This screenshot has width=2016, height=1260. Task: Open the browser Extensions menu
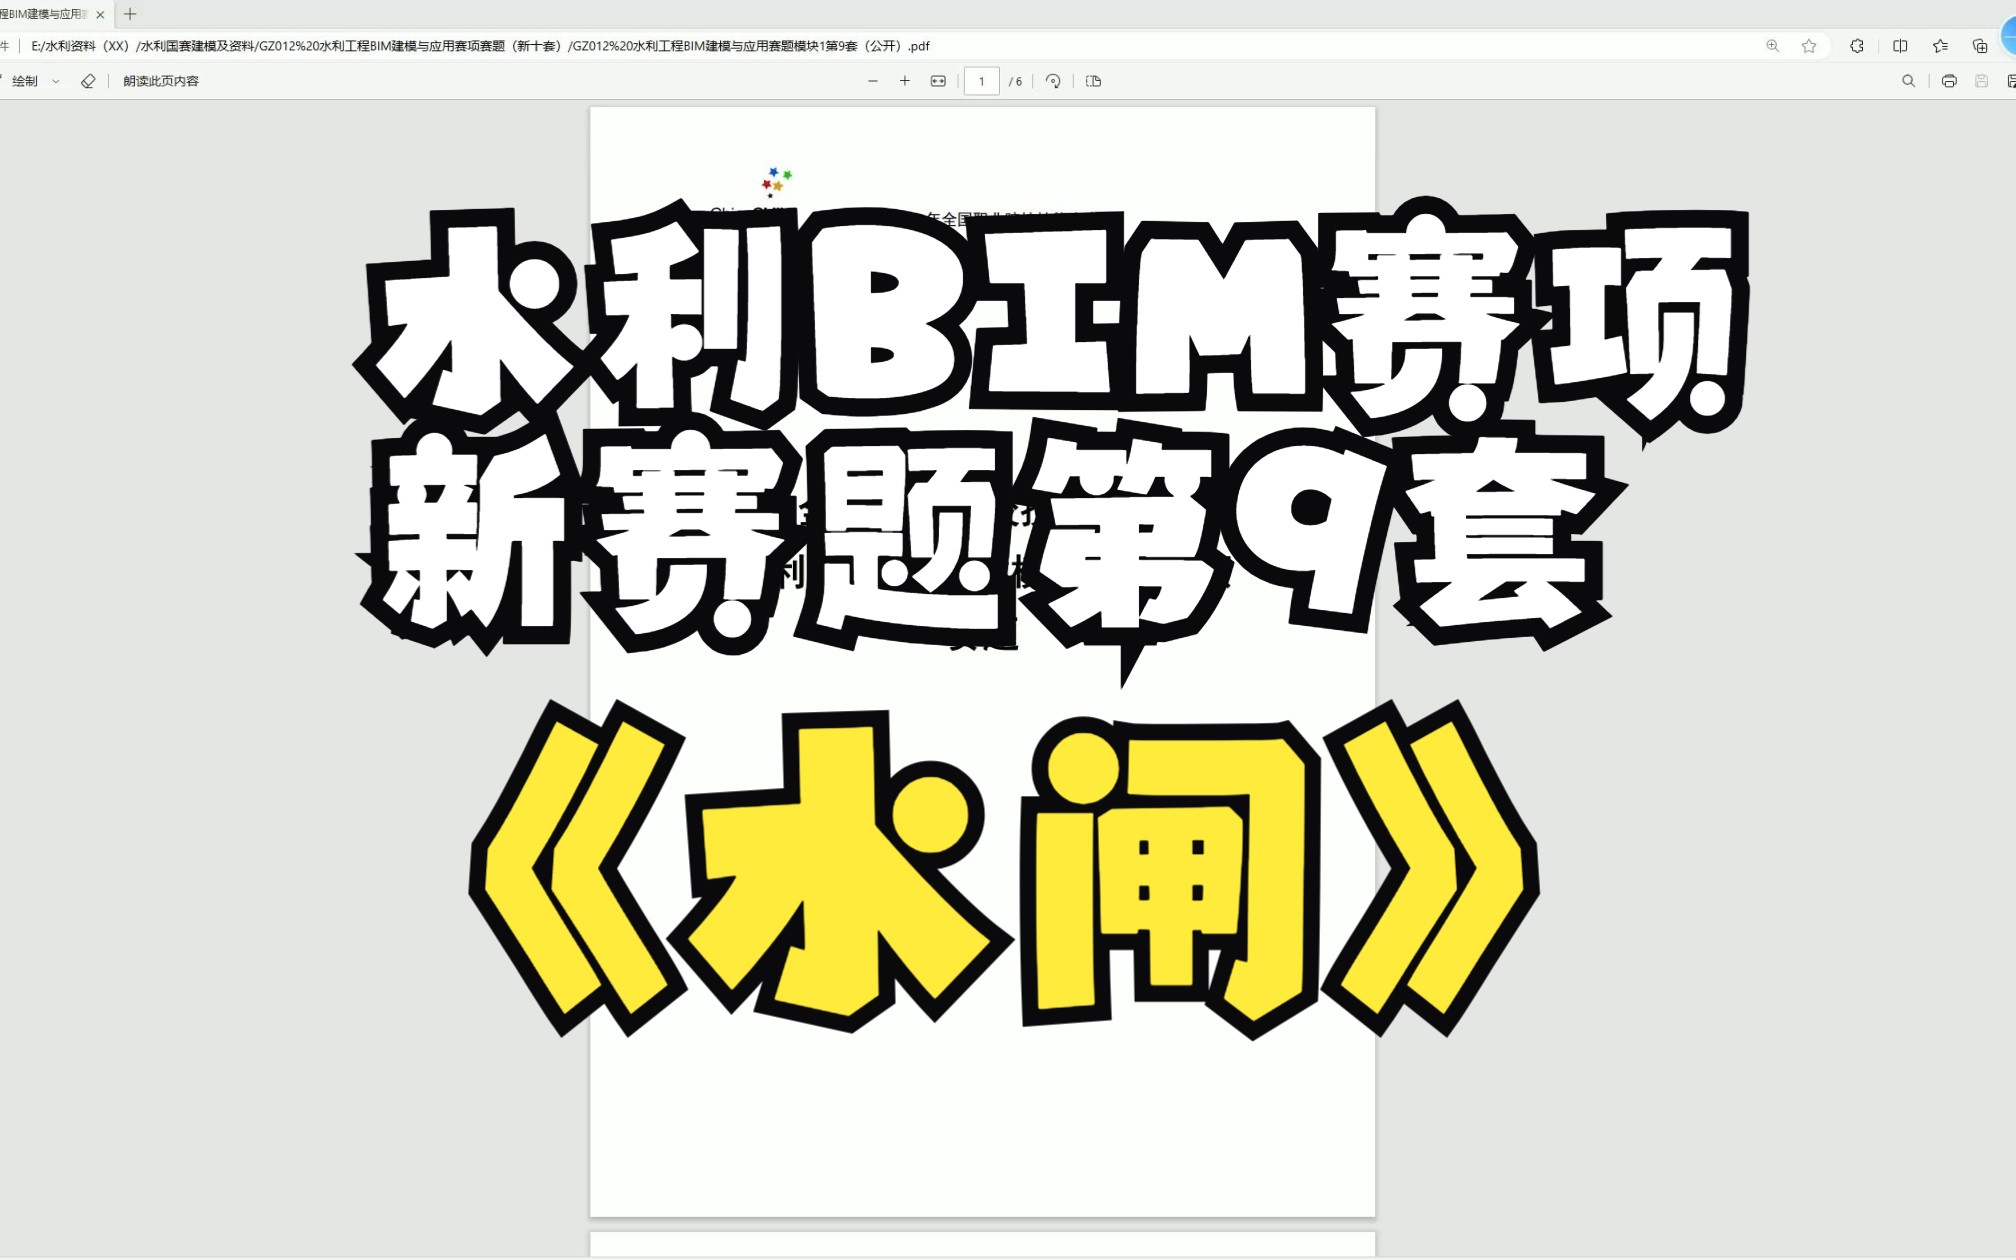click(1857, 46)
